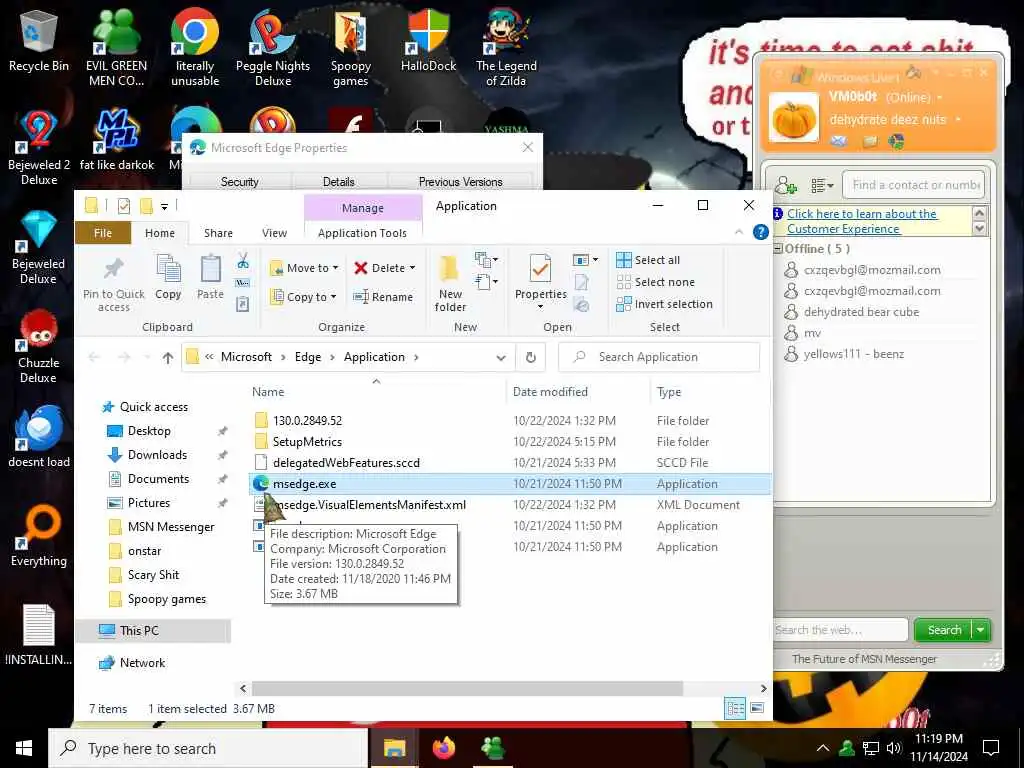Select Peggle Nights Deluxe desktop icon
The height and width of the screenshot is (768, 1024).
273,48
